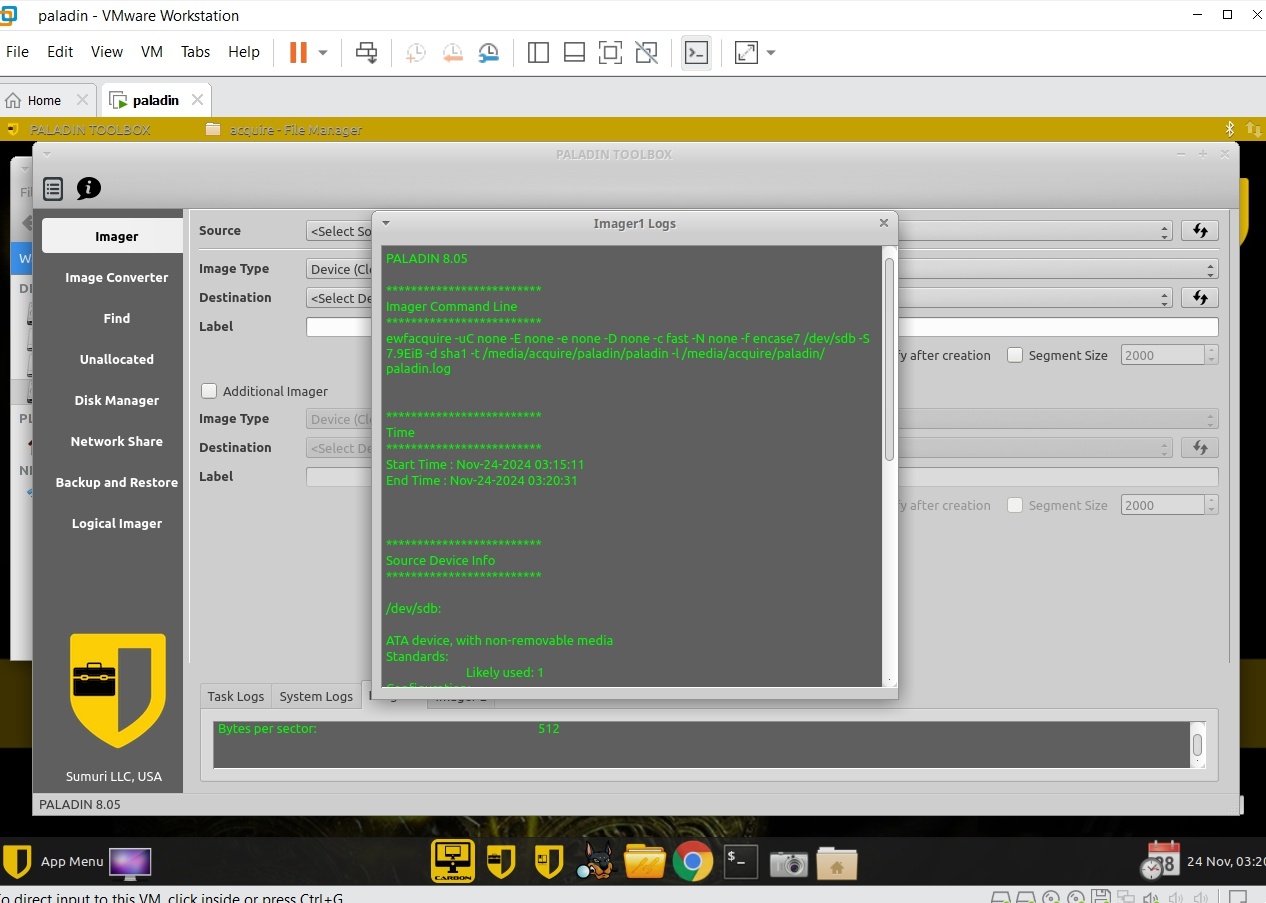Enable the Additional Imager checkbox
Image resolution: width=1266 pixels, height=903 pixels.
209,391
